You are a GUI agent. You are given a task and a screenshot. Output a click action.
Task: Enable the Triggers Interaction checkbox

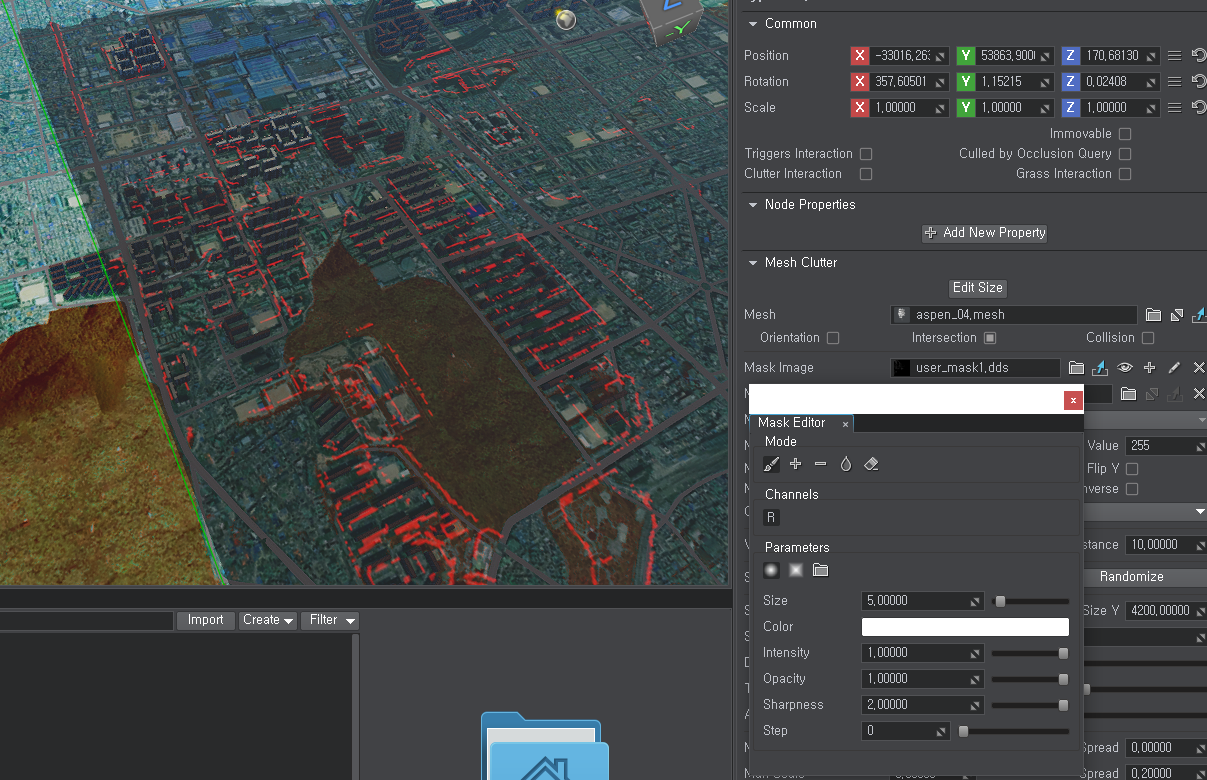866,154
